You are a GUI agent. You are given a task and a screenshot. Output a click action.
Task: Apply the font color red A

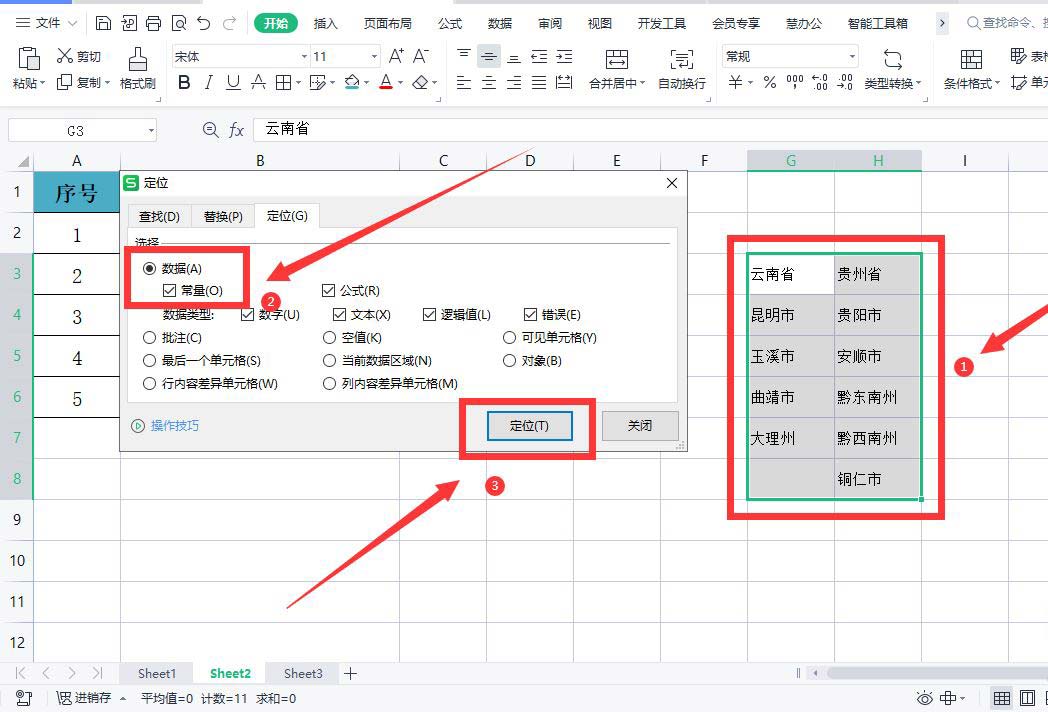[x=386, y=82]
